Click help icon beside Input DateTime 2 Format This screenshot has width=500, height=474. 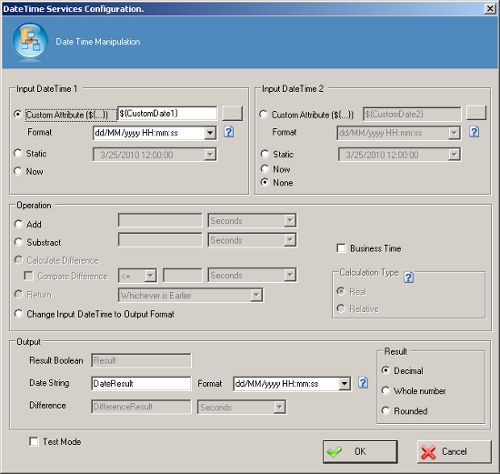[x=474, y=132]
